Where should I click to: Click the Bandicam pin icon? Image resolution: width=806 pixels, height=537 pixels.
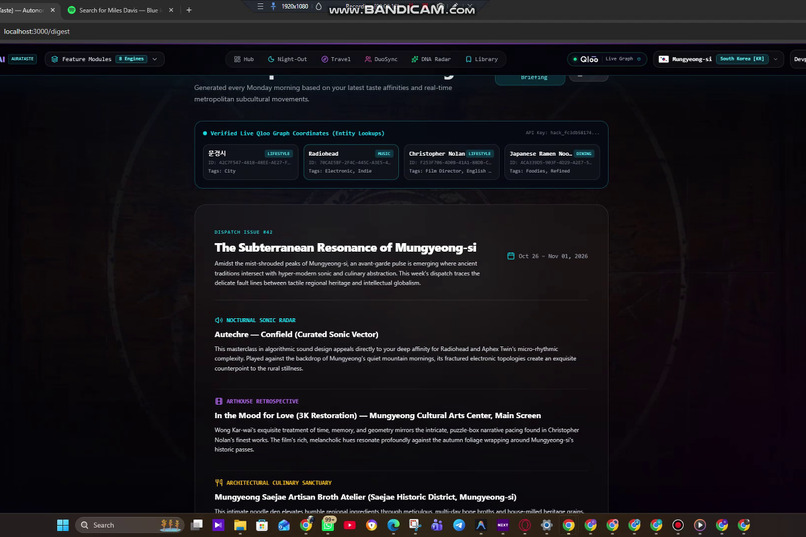pos(273,7)
